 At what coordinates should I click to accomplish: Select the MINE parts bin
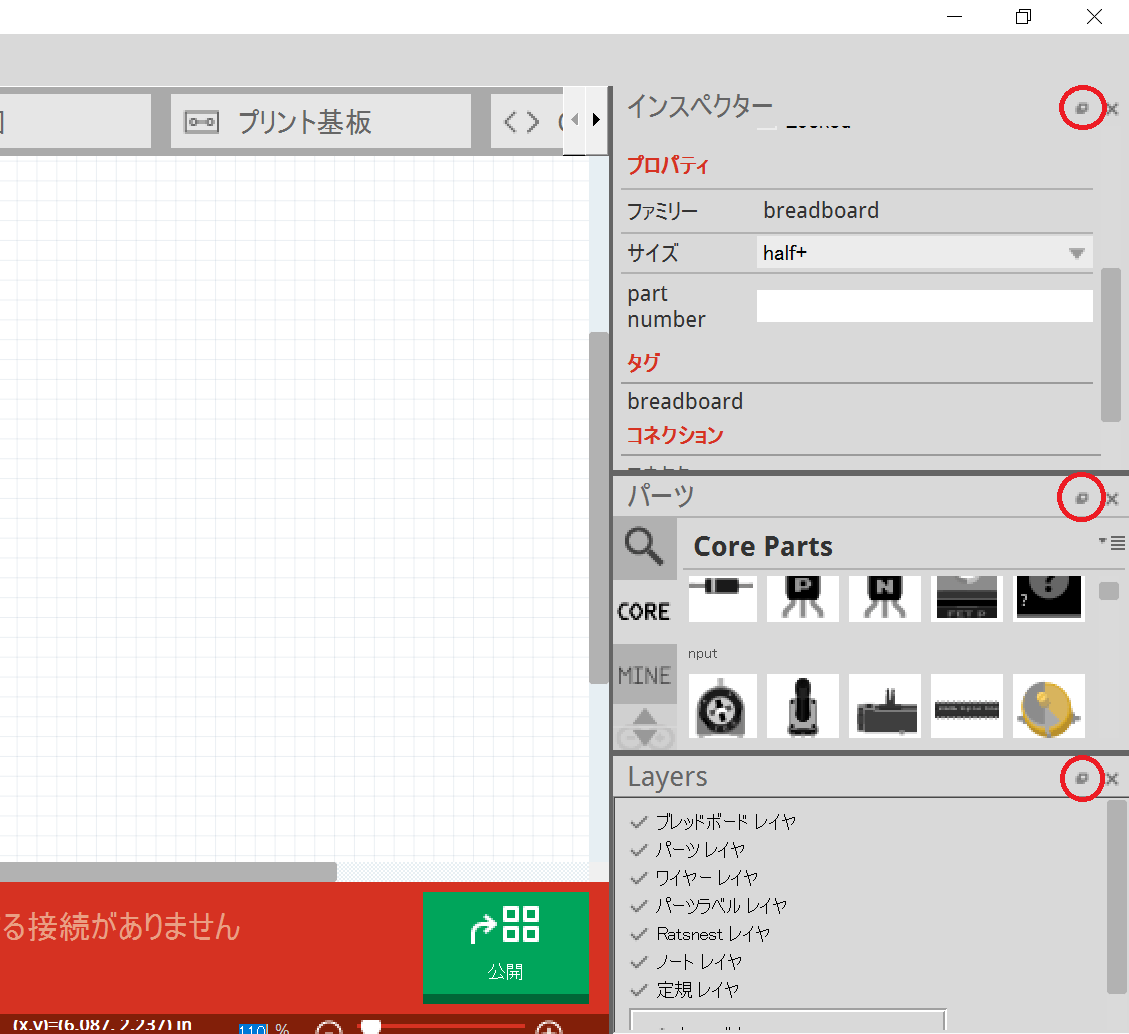pyautogui.click(x=644, y=675)
